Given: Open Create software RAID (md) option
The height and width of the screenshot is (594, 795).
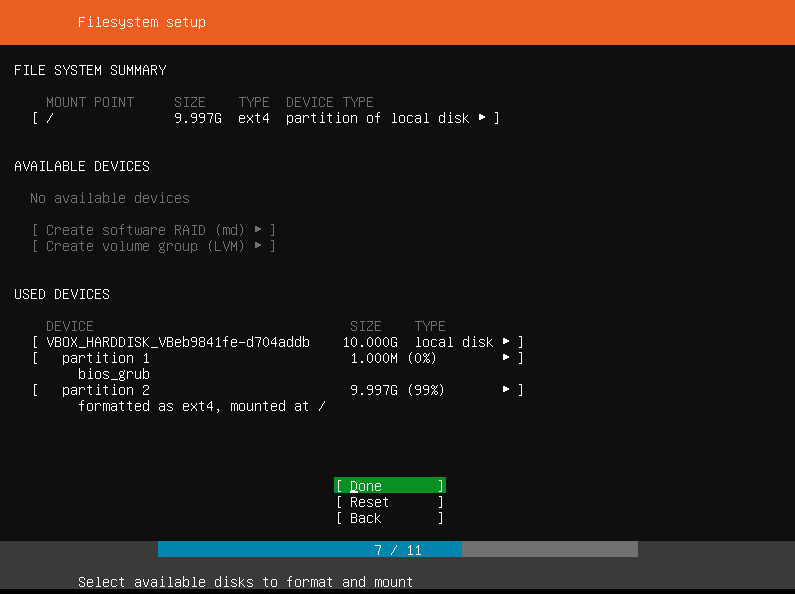Looking at the screenshot, I should click(154, 230).
